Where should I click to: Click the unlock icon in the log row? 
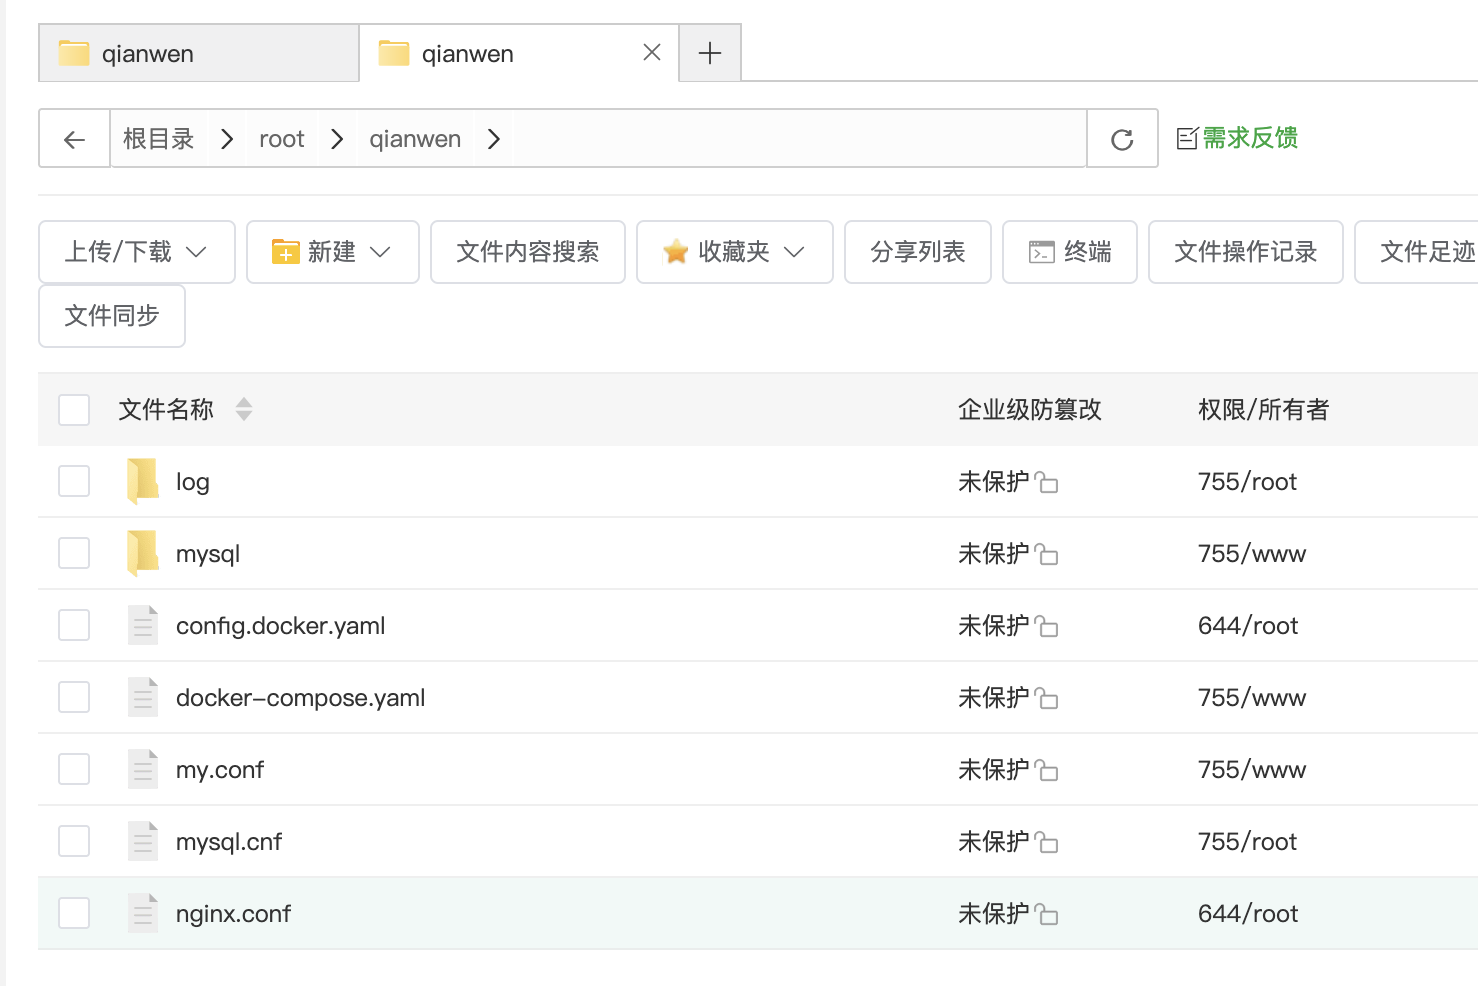point(1046,482)
